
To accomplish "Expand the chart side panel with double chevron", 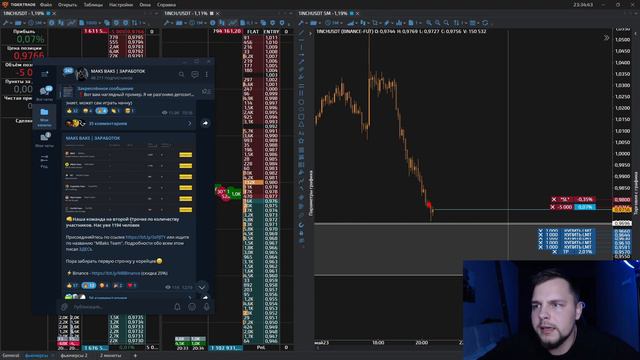I will 606,38.
